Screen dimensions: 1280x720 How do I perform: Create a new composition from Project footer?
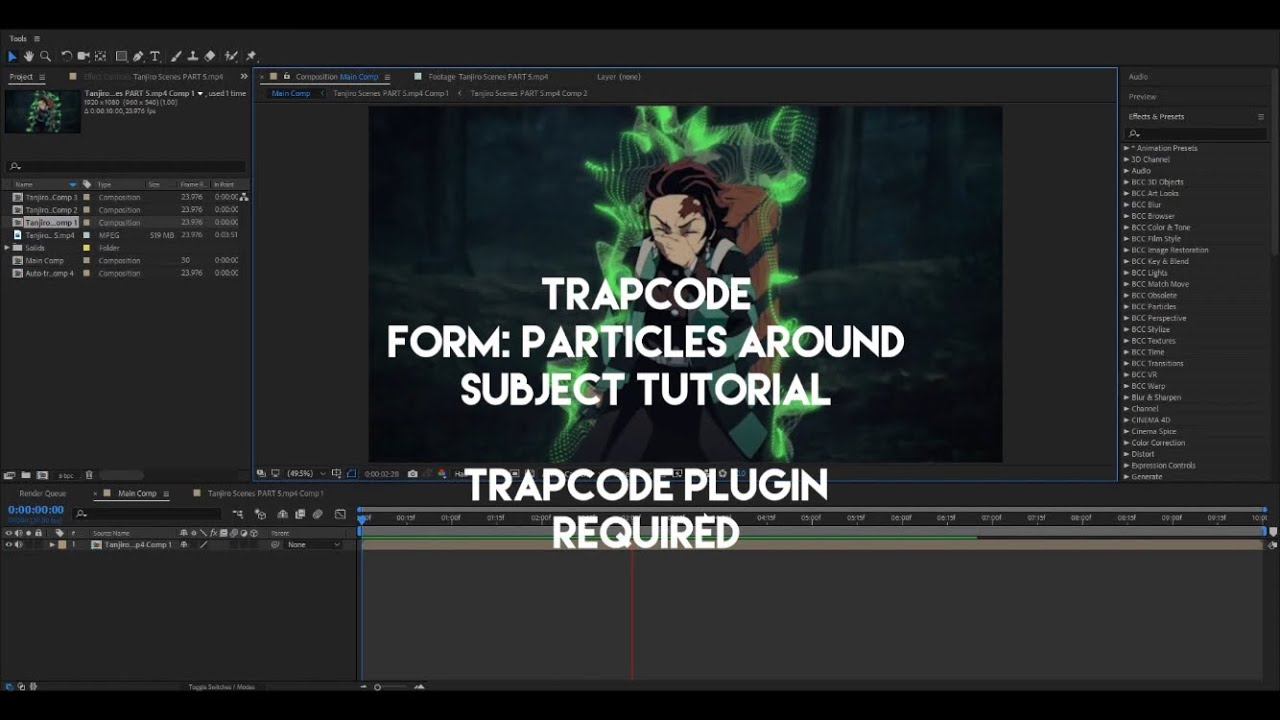pyautogui.click(x=43, y=475)
